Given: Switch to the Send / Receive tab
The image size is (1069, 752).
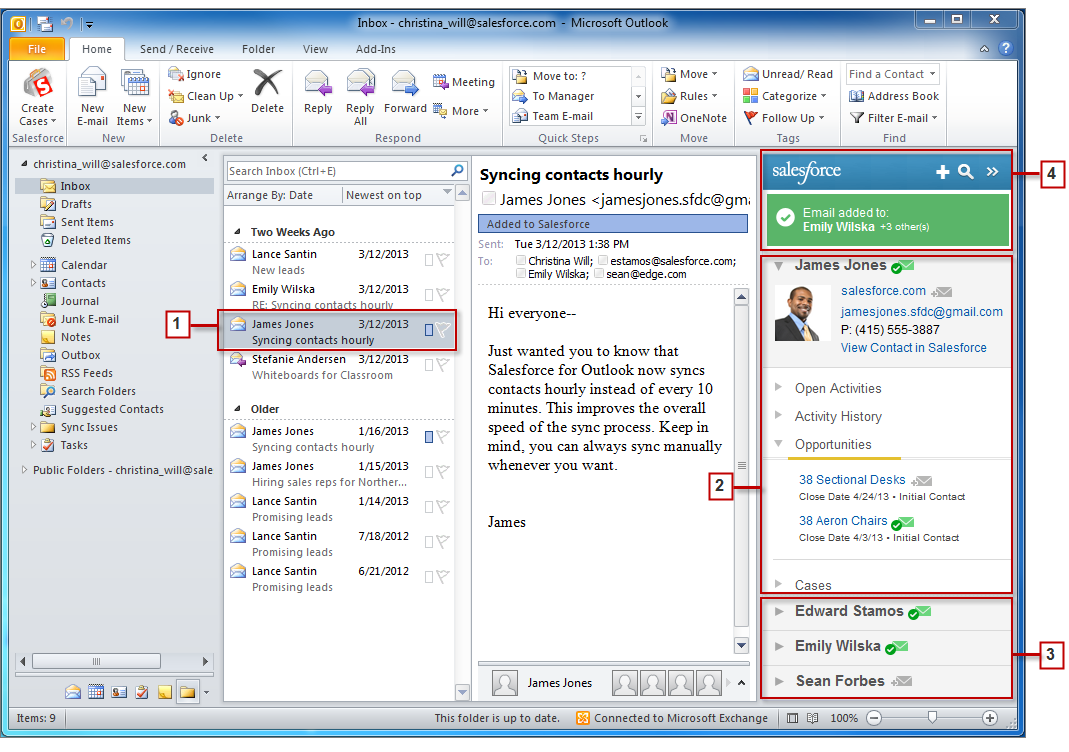Looking at the screenshot, I should [177, 49].
